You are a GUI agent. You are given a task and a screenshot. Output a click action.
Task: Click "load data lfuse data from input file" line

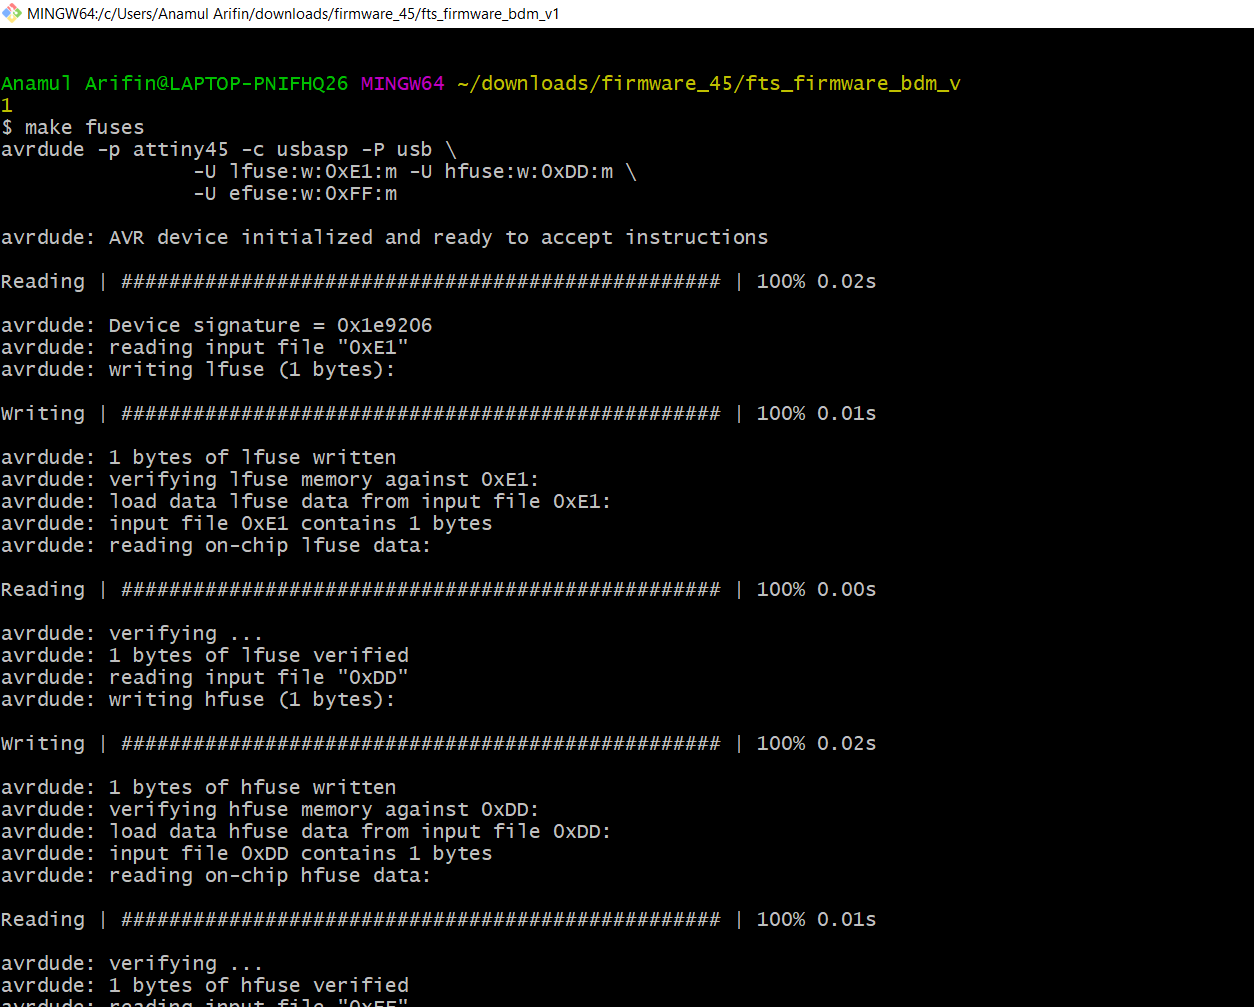(x=307, y=502)
